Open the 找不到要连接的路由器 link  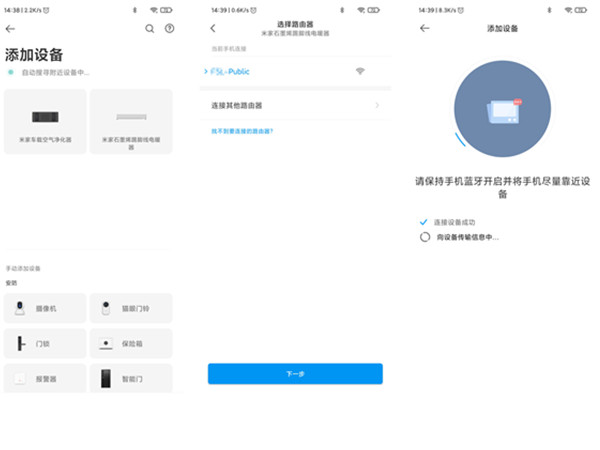(242, 131)
